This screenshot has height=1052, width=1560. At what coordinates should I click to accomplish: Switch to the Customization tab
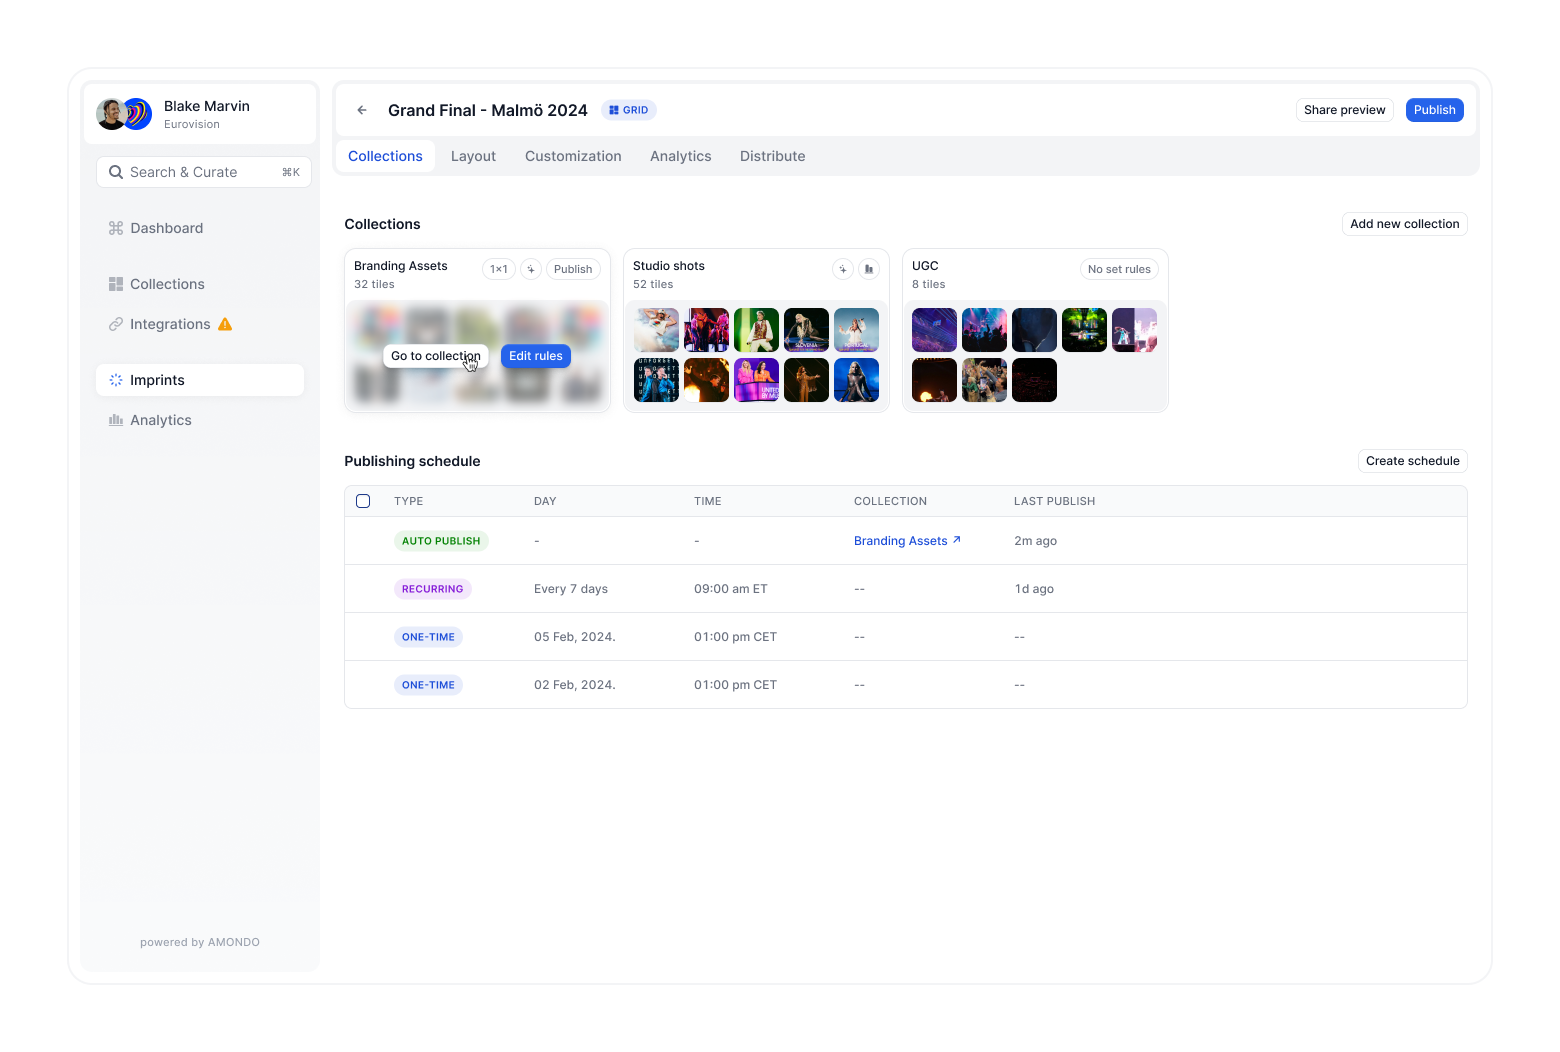573,156
